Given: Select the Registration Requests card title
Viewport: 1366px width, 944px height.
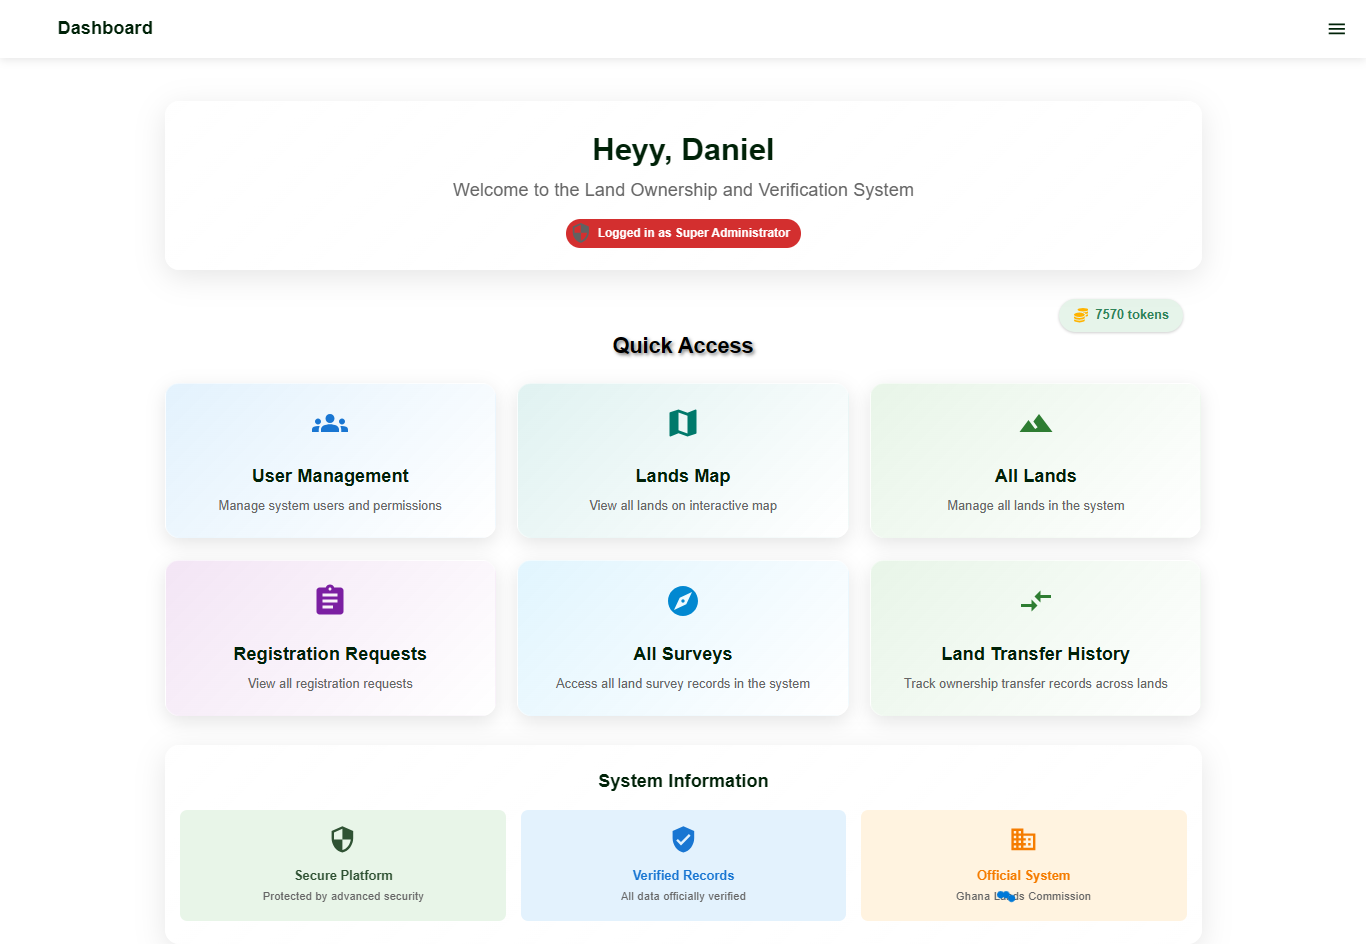Looking at the screenshot, I should pos(330,654).
